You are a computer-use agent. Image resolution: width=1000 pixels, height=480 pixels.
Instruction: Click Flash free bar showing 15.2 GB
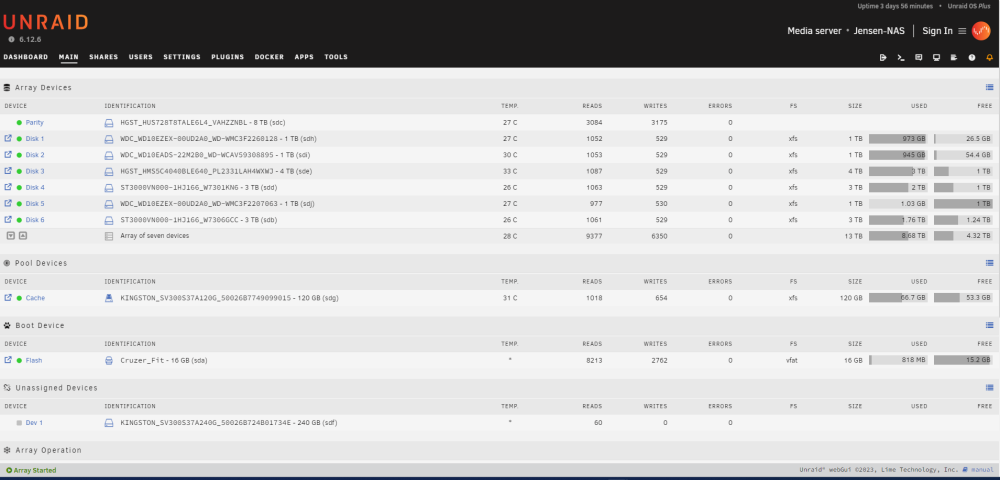pos(963,360)
